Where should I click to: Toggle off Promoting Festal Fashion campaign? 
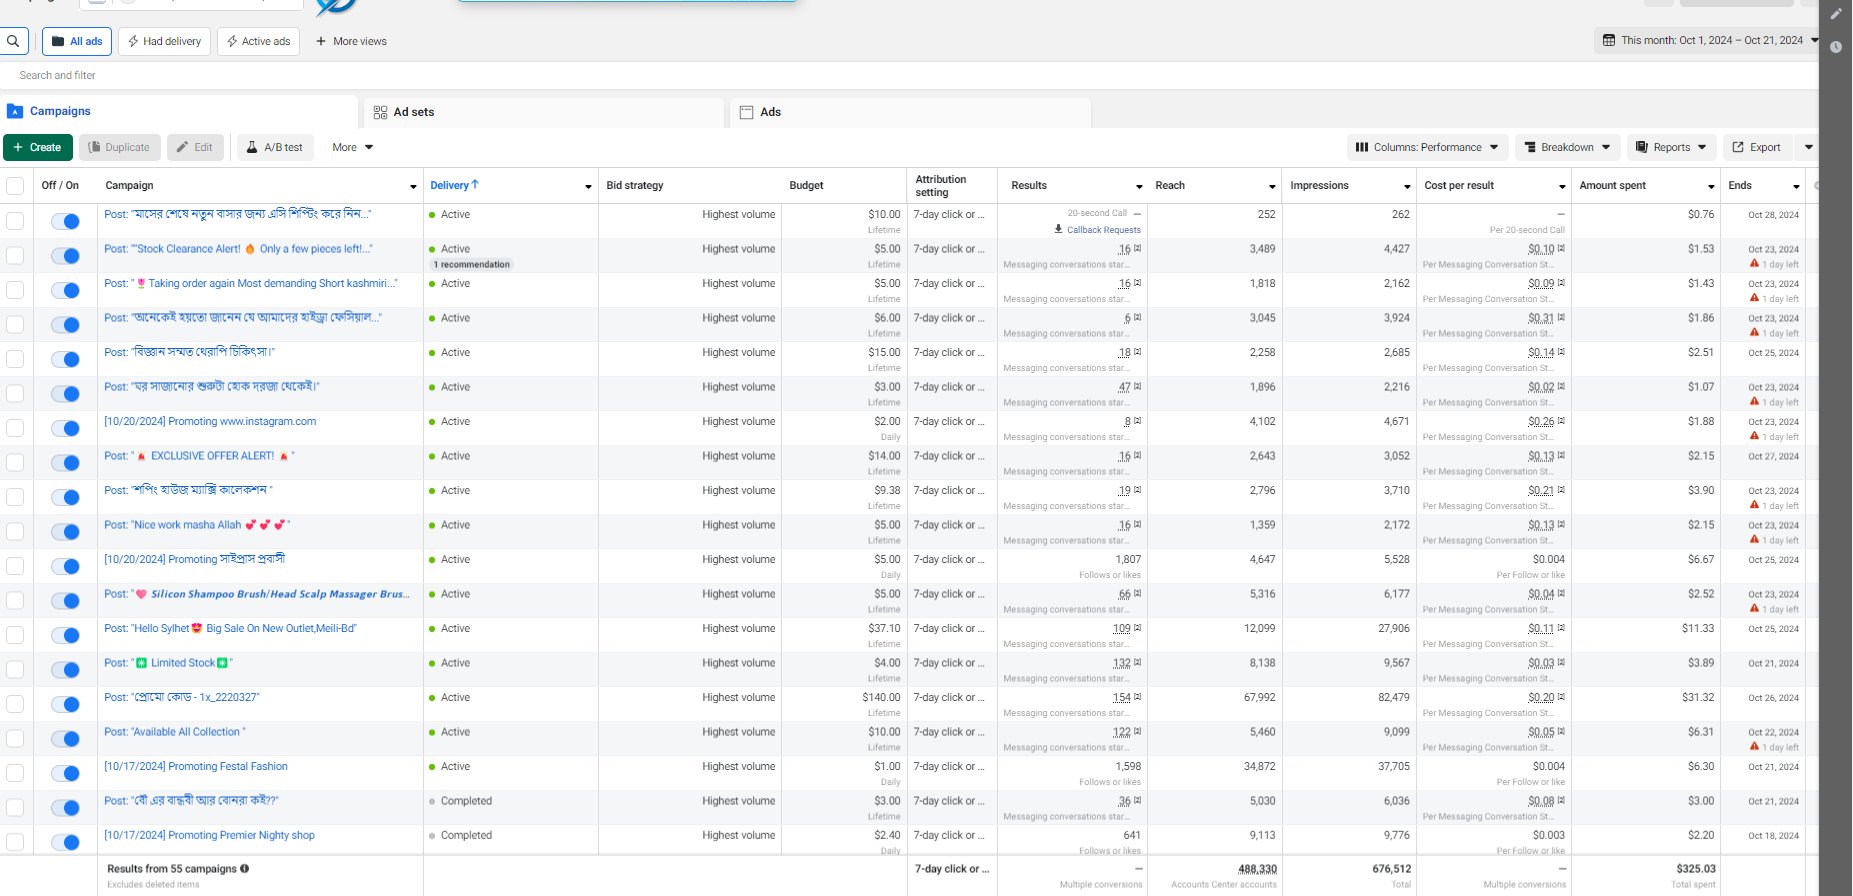tap(65, 773)
